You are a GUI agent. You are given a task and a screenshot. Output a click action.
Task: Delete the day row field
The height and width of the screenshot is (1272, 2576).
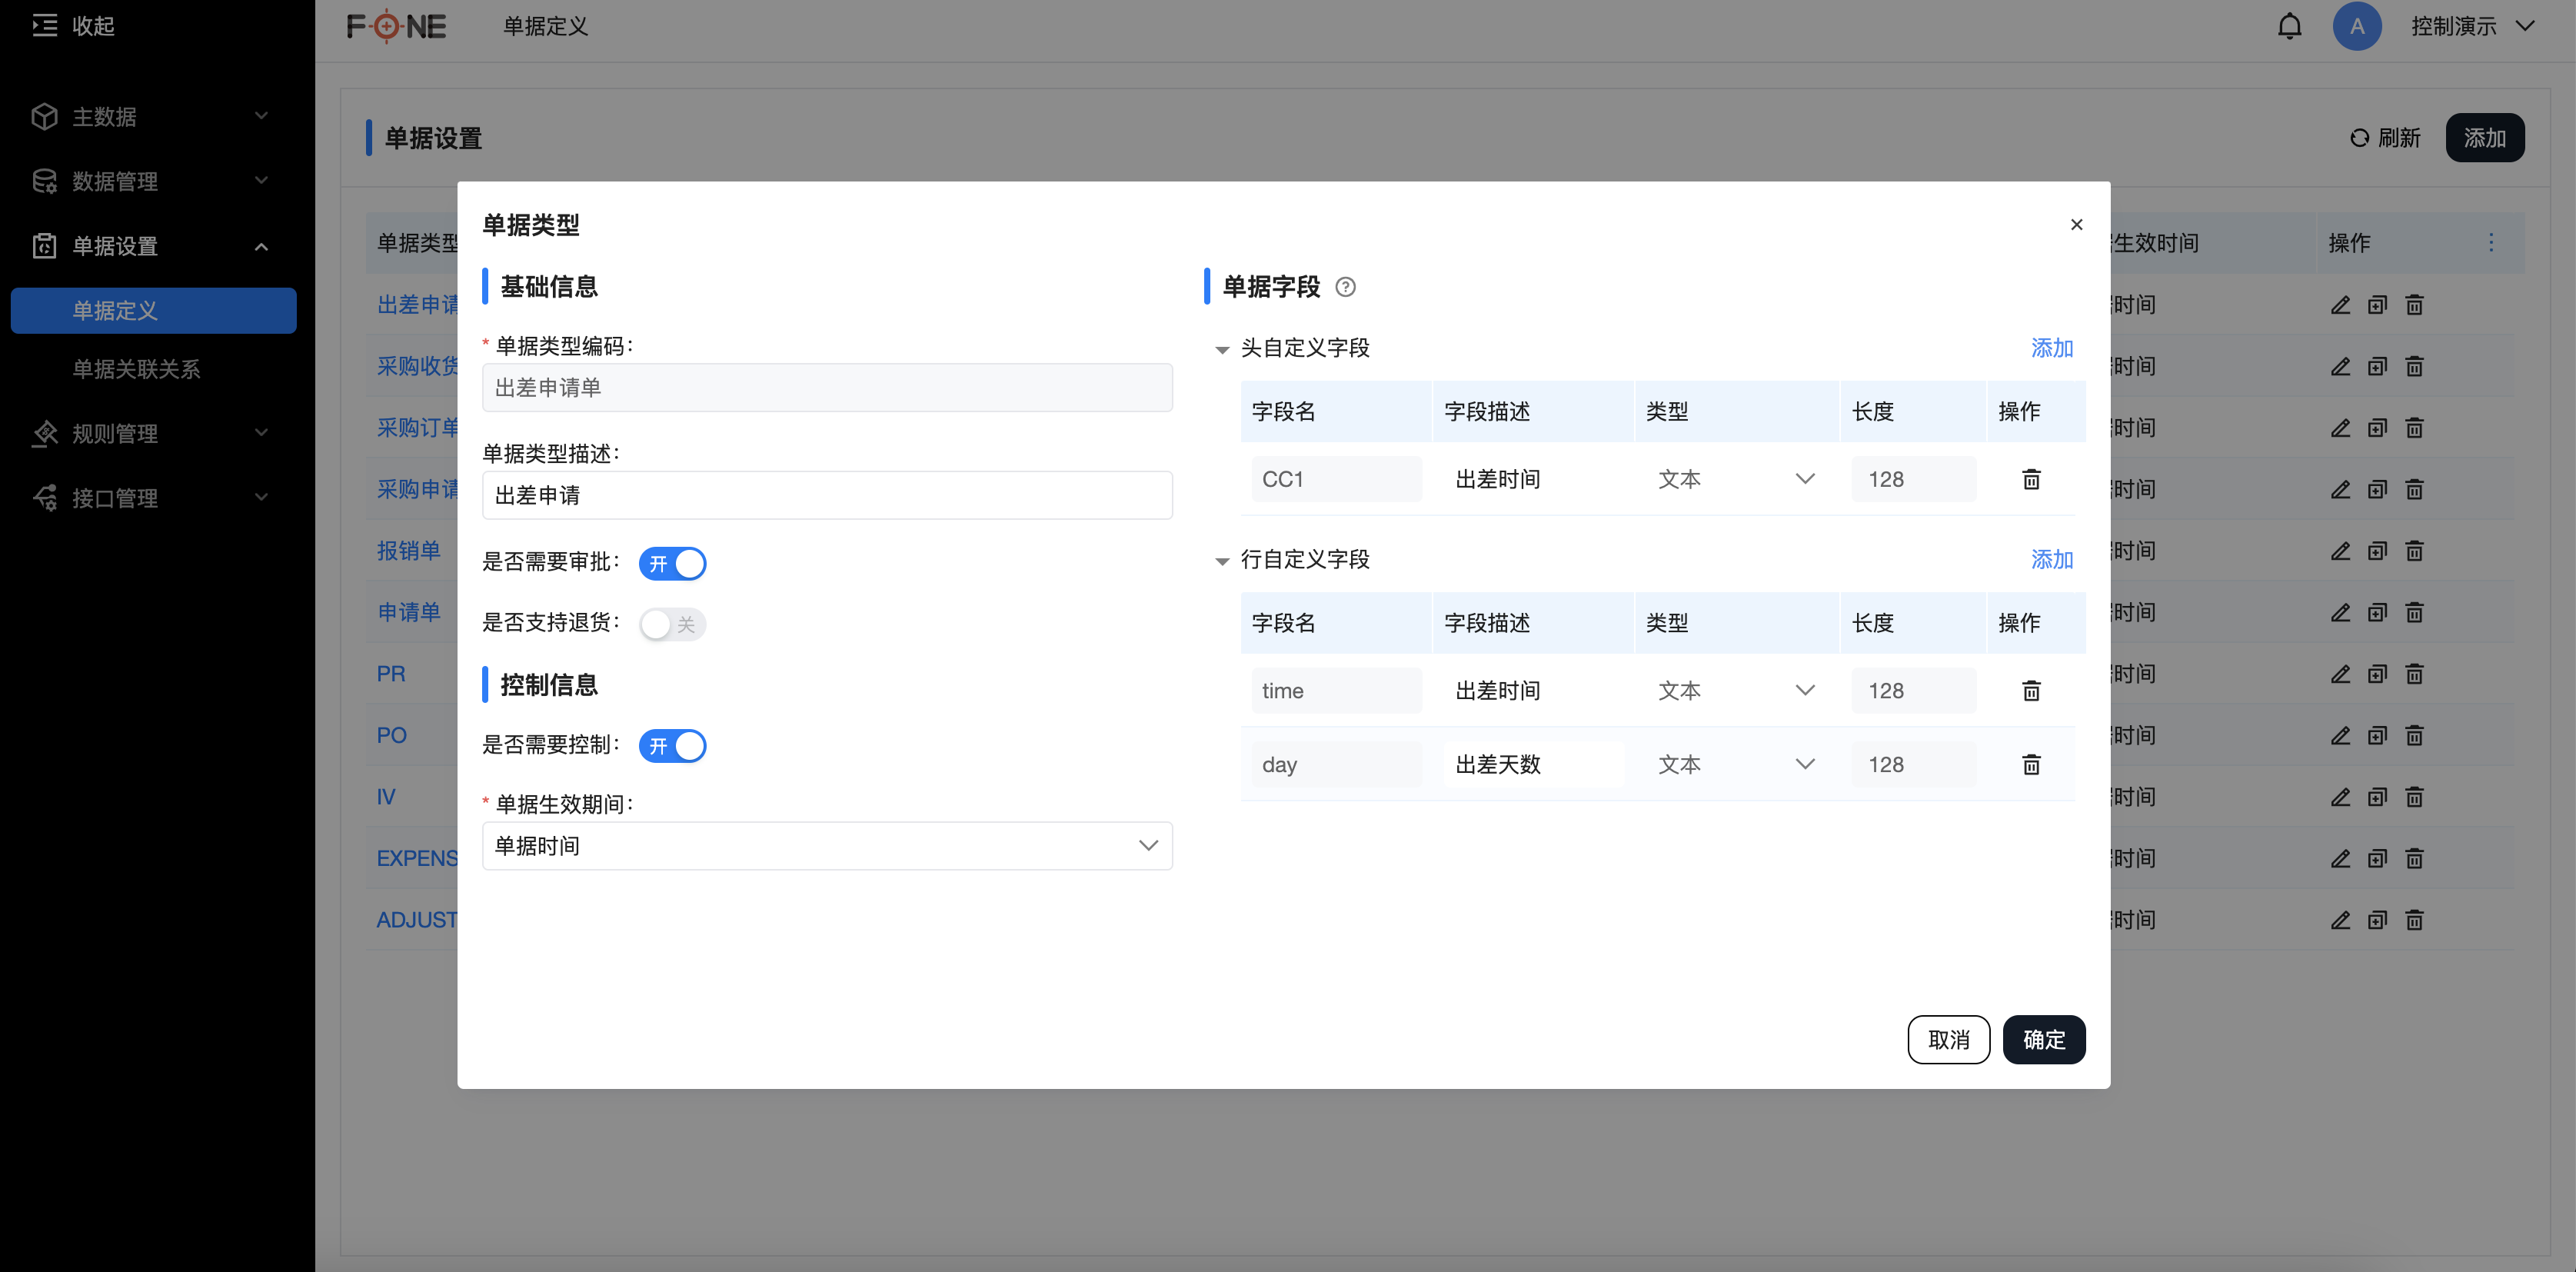[2031, 765]
